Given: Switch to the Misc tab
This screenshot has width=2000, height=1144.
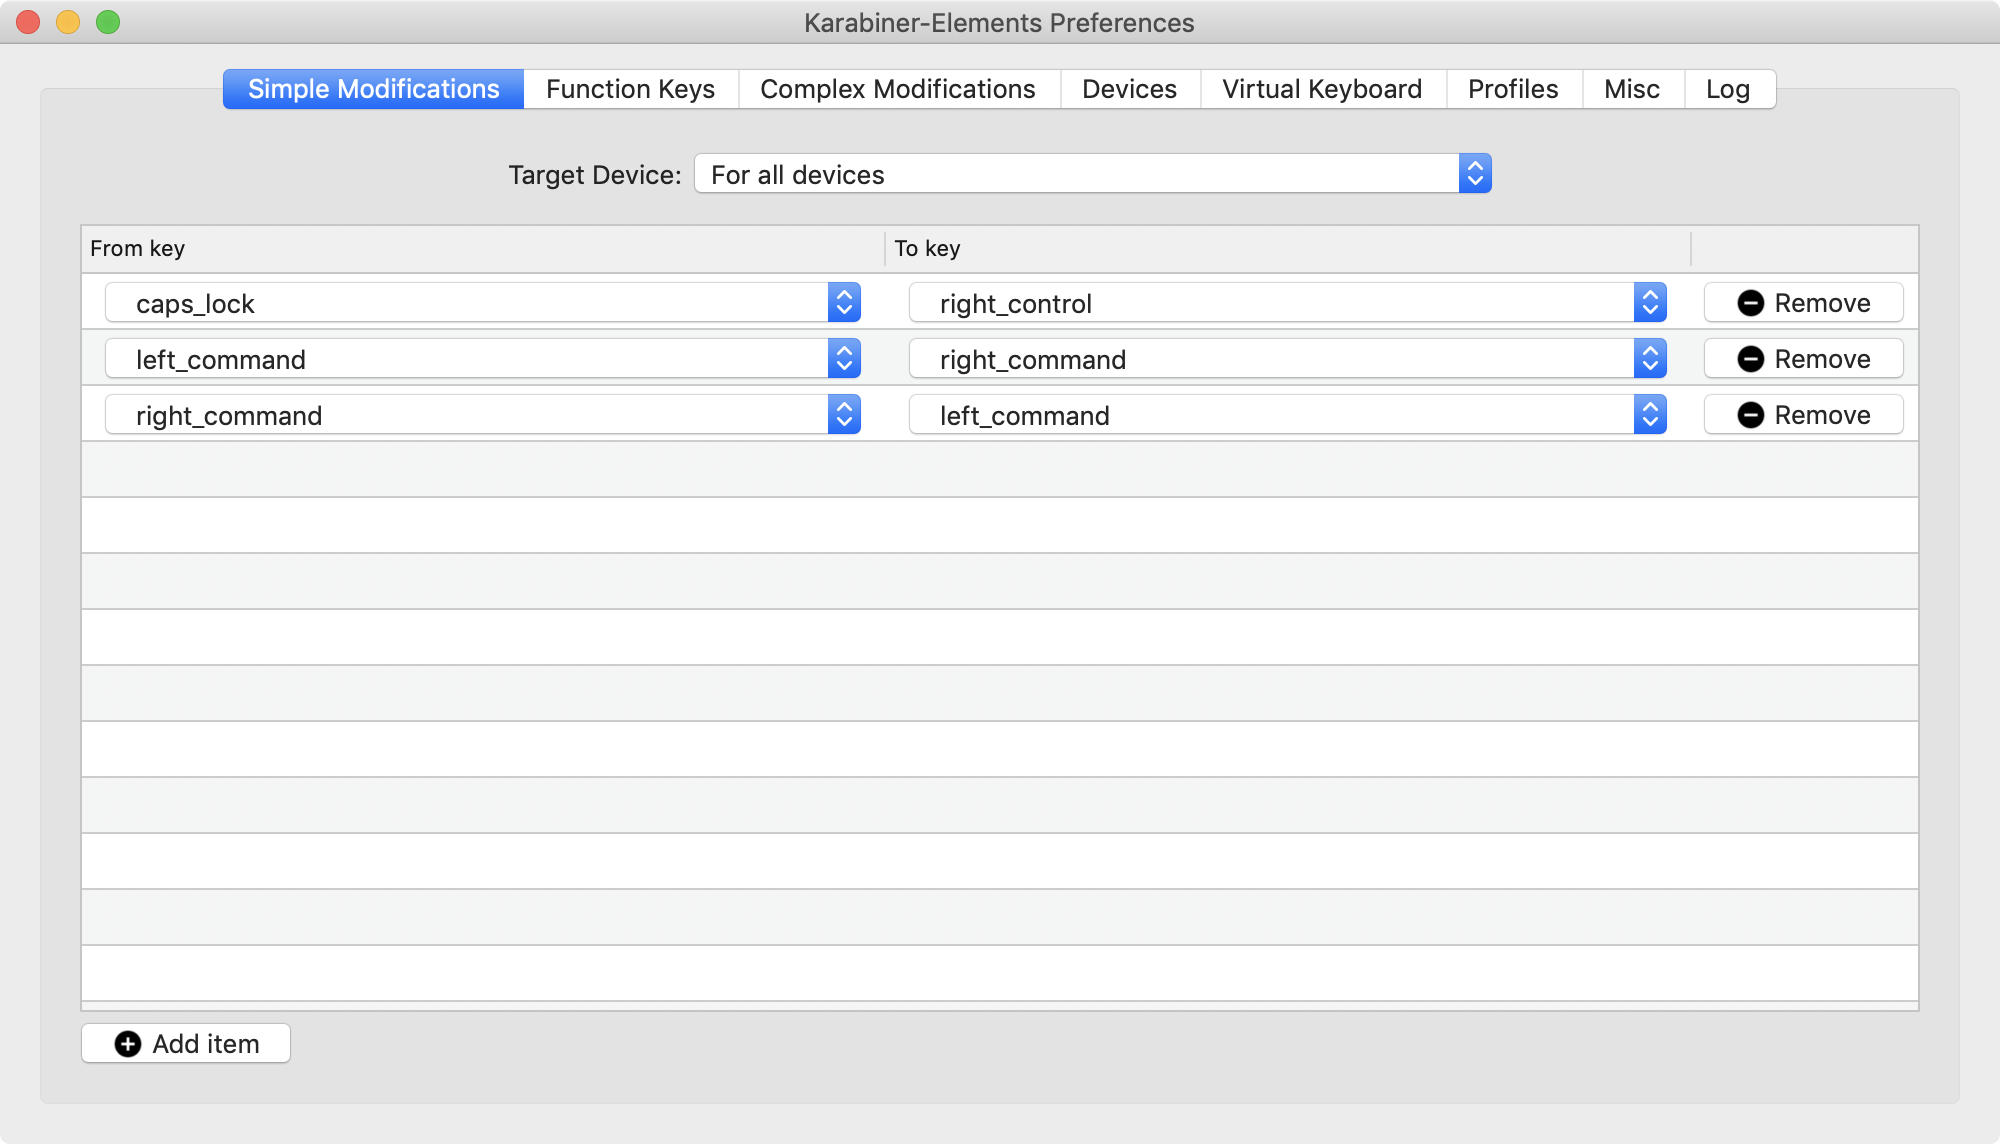Looking at the screenshot, I should pyautogui.click(x=1632, y=89).
